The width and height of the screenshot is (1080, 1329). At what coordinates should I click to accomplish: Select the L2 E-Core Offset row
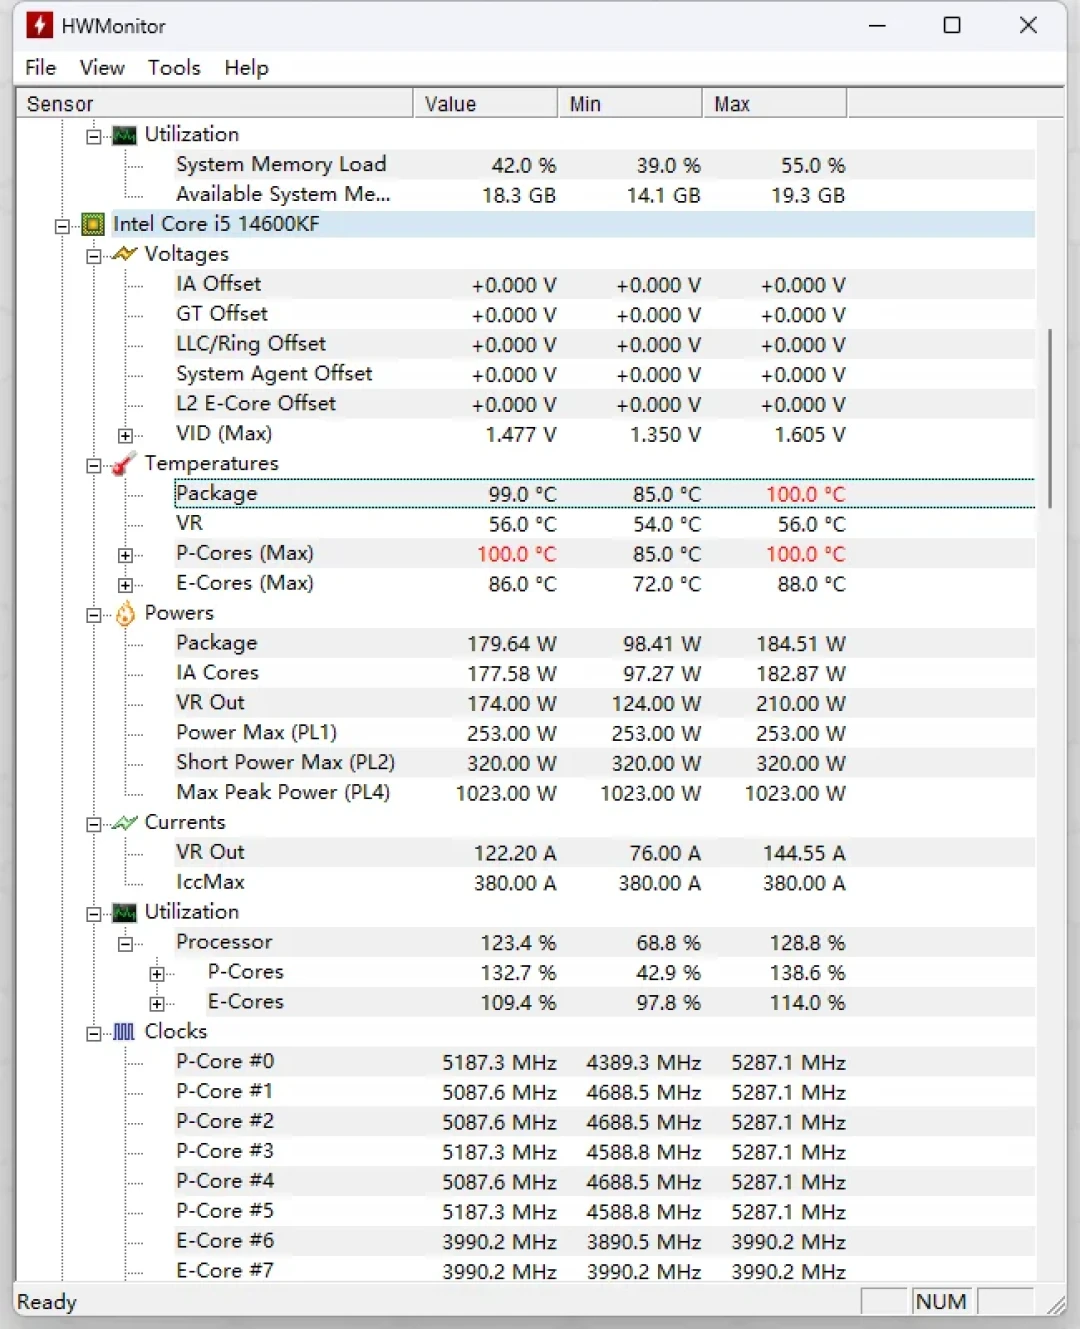tap(605, 404)
